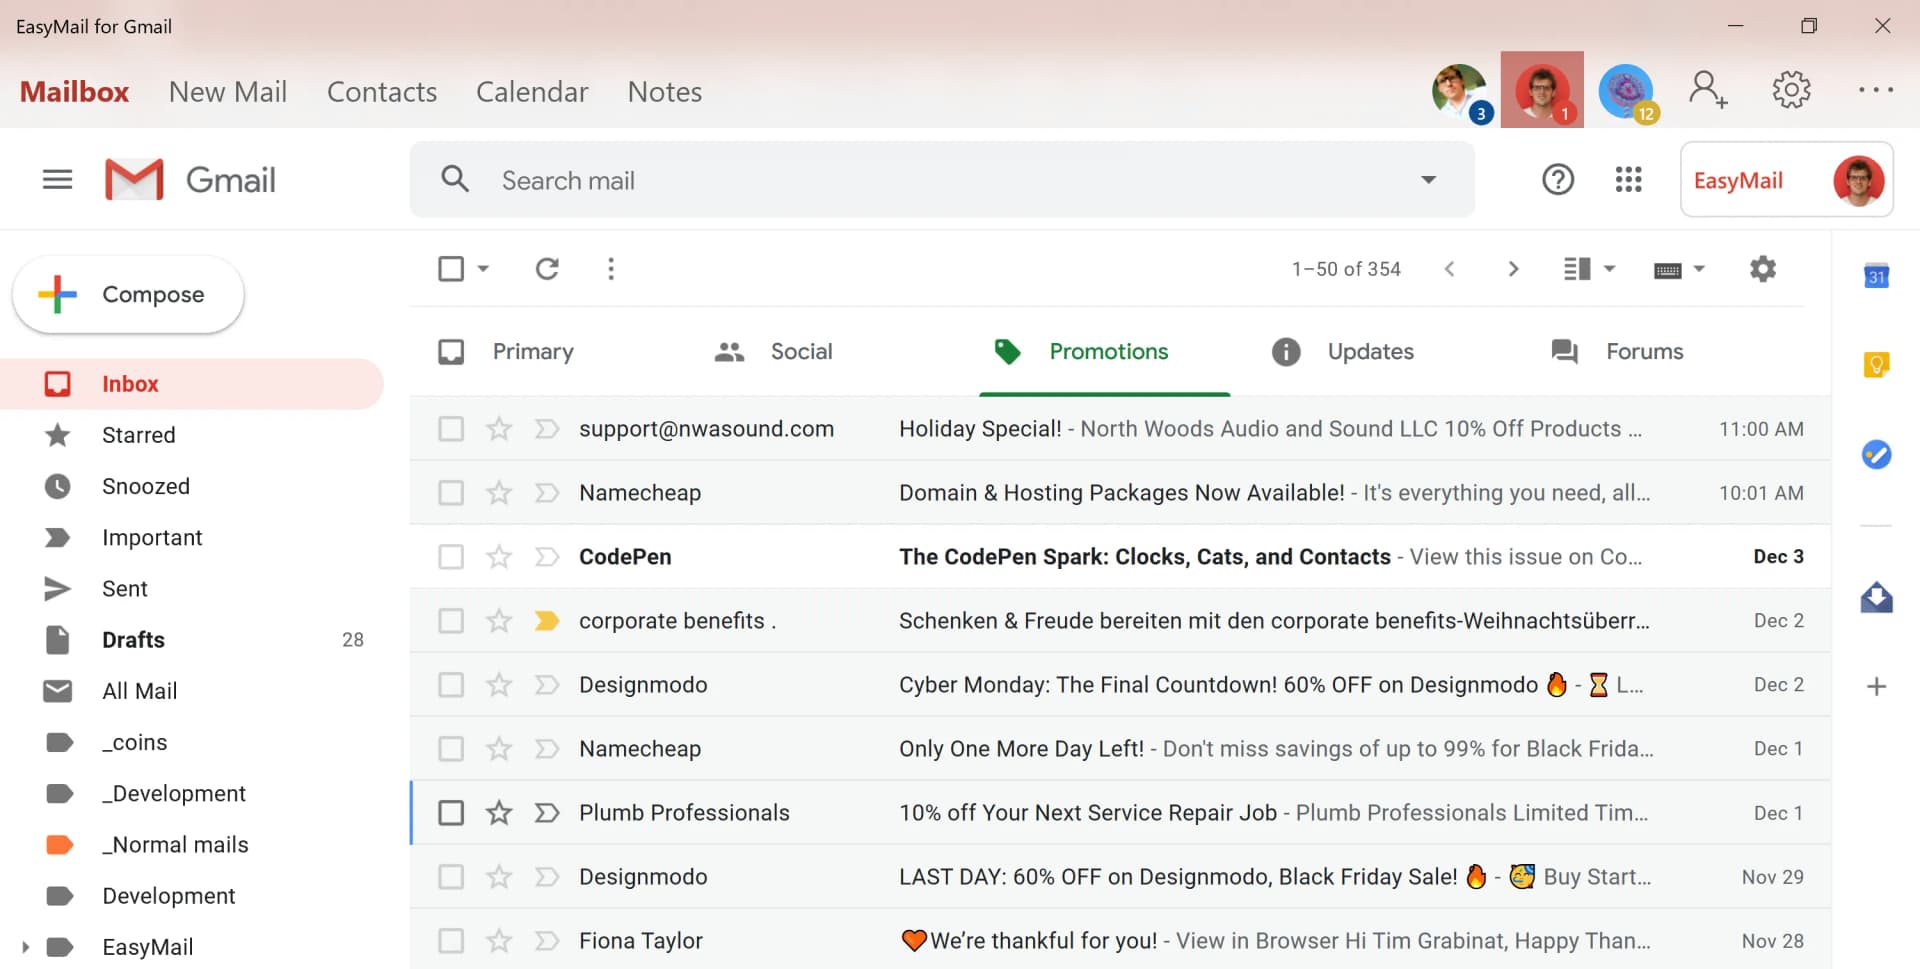Toggle the hamburger main menu

coord(57,180)
